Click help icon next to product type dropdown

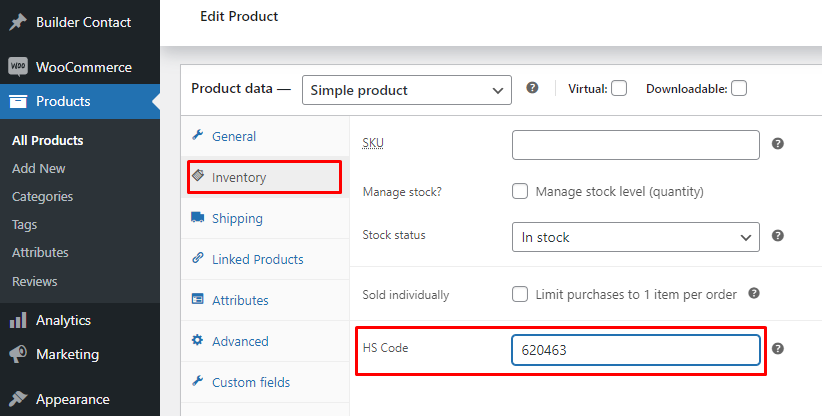pyautogui.click(x=532, y=88)
